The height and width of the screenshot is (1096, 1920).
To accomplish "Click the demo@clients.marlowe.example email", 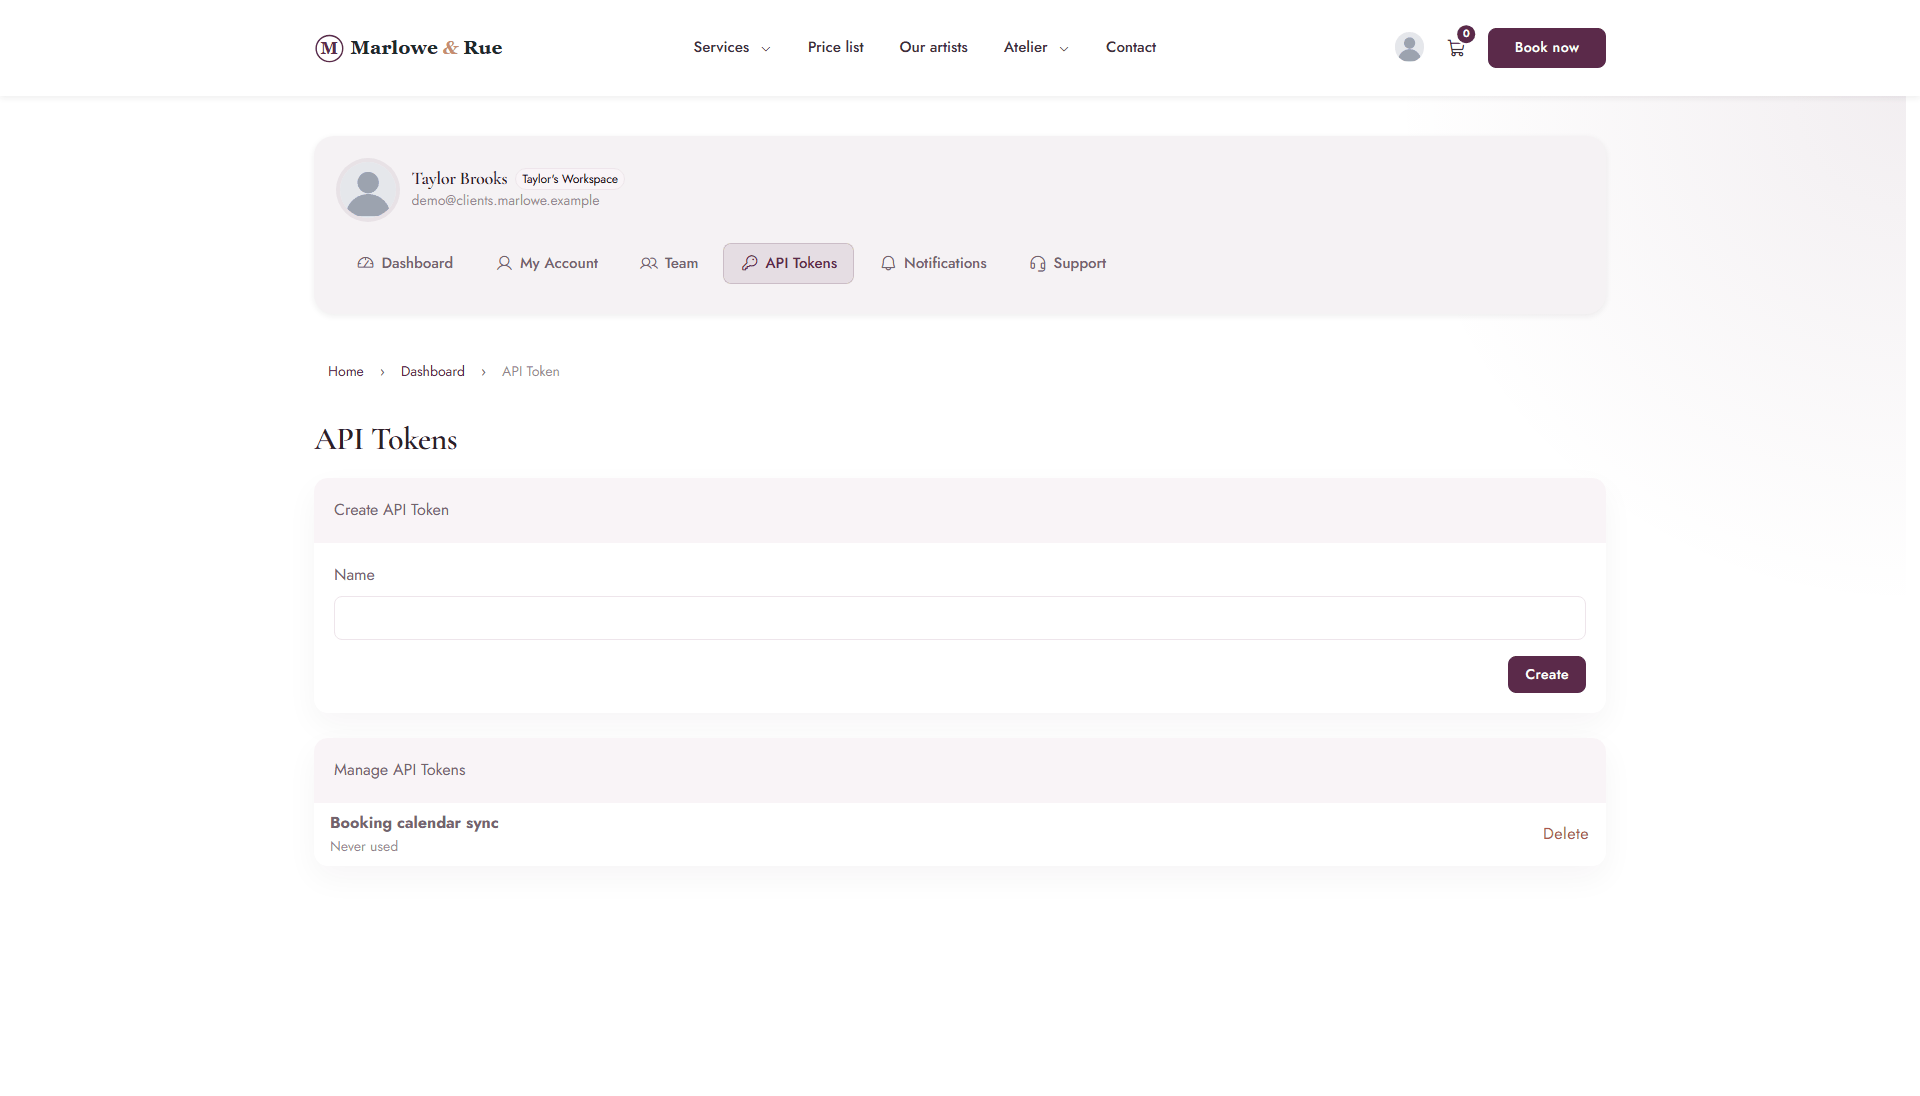I will pyautogui.click(x=505, y=201).
